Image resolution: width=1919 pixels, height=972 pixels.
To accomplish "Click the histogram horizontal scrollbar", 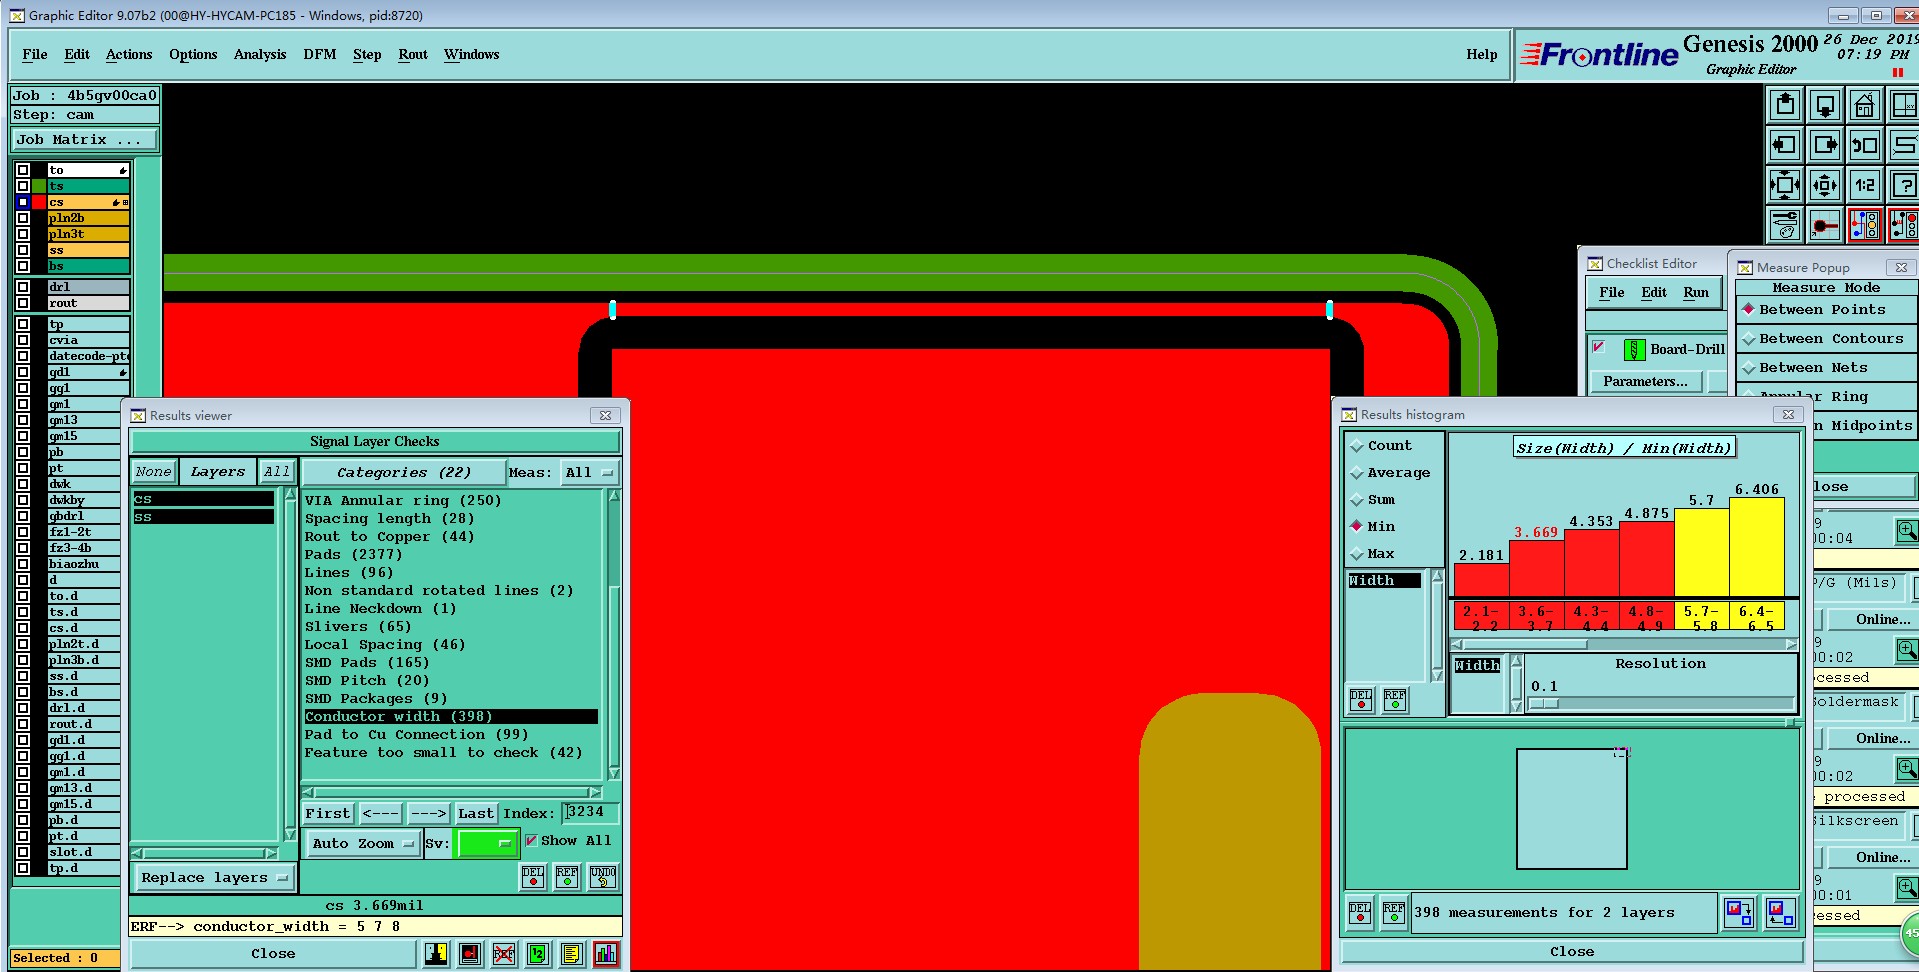I will pyautogui.click(x=1624, y=644).
